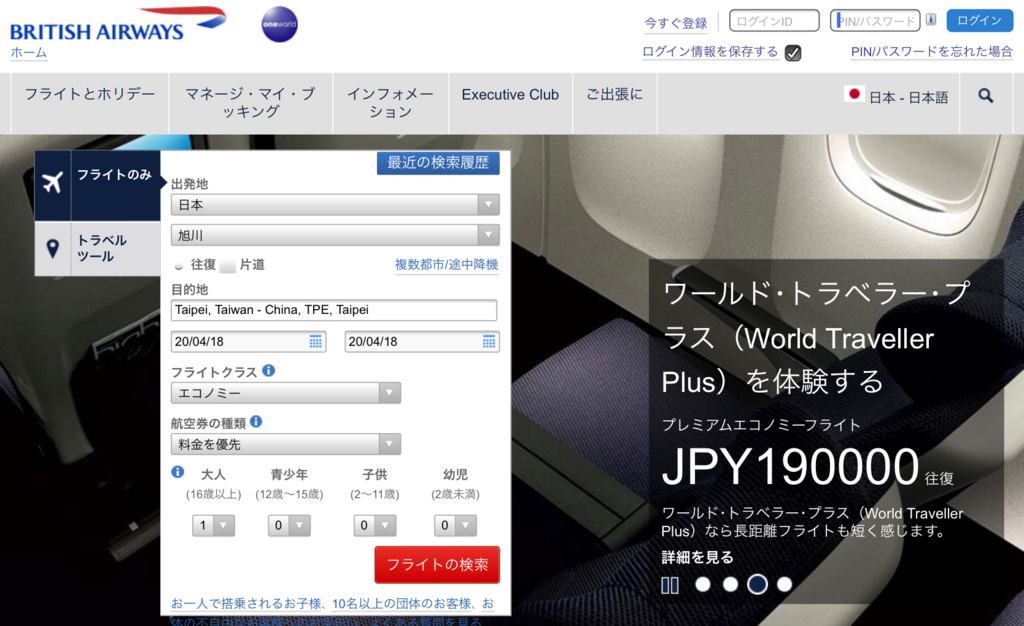This screenshot has width=1024, height=626.
Task: Click the blue ログイン button
Action: [980, 20]
